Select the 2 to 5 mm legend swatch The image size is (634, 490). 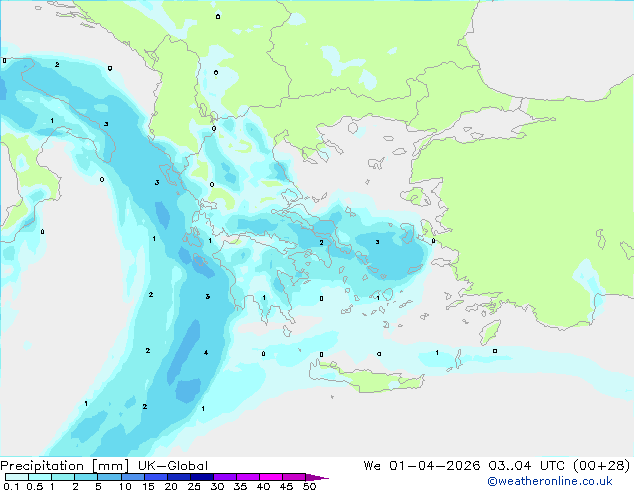(x=86, y=477)
